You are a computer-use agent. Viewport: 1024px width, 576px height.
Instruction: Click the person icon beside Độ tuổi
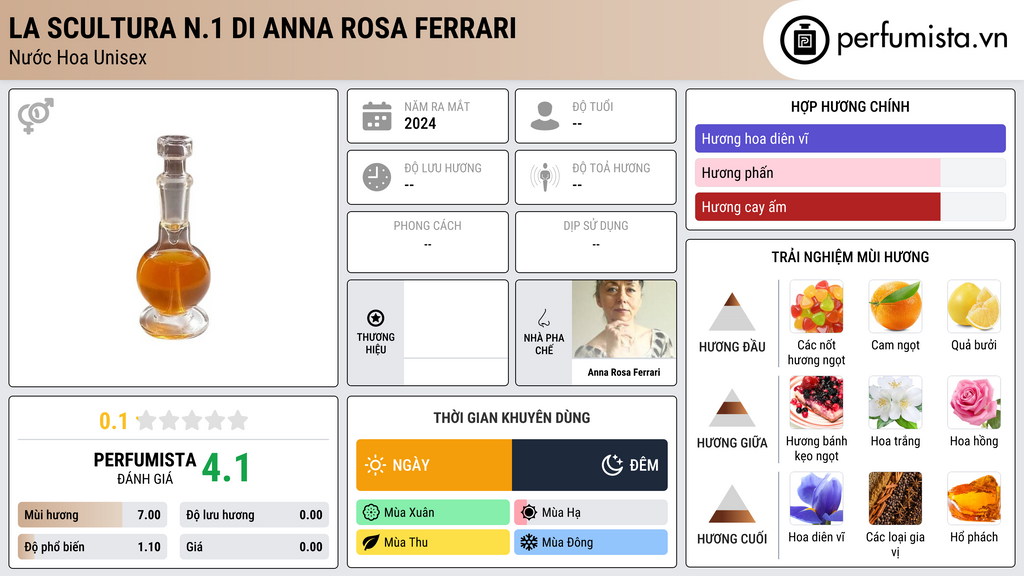[x=545, y=116]
